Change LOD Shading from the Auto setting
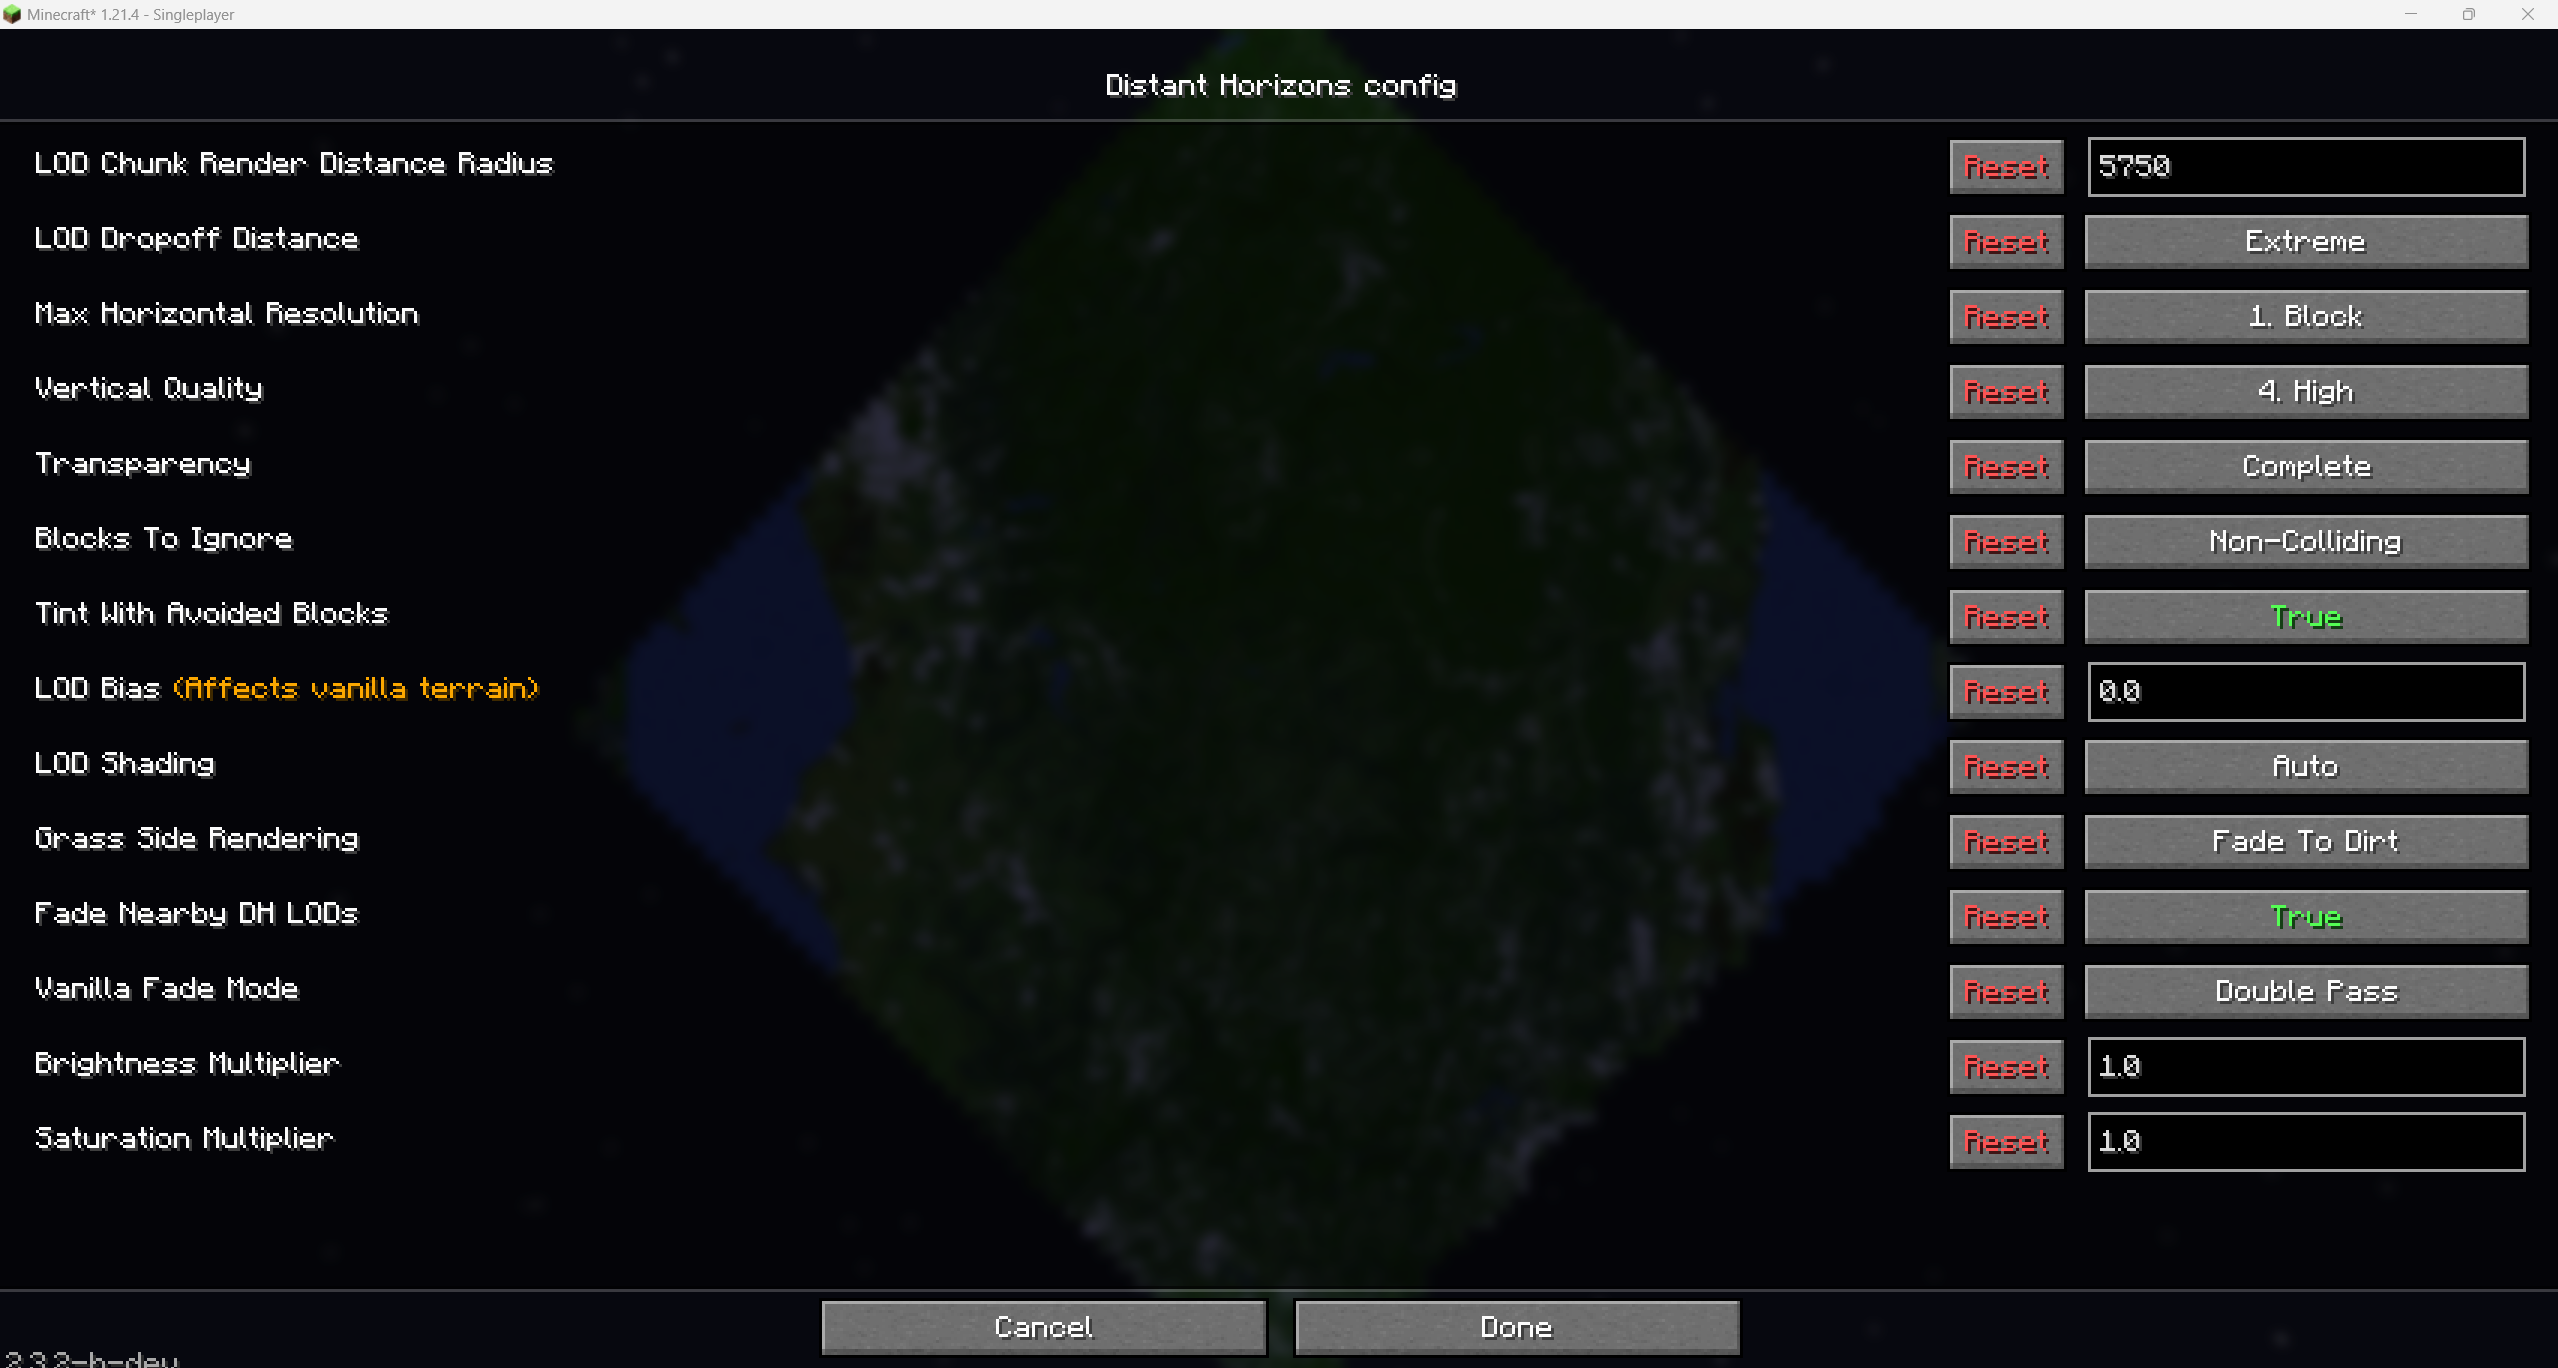The image size is (2558, 1368). [x=2305, y=766]
